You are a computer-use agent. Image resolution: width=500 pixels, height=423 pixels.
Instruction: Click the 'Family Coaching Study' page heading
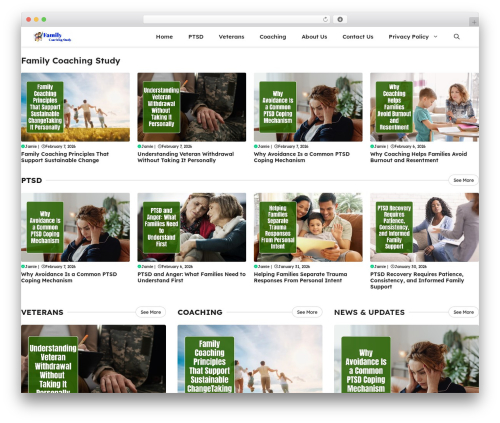(71, 61)
